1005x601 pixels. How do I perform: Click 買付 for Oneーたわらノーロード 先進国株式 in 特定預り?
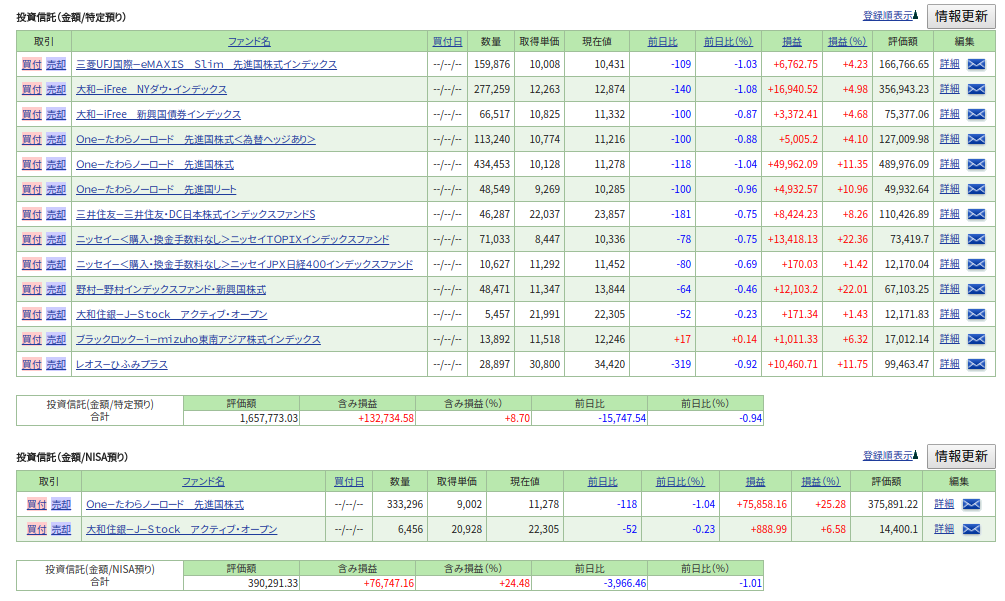(32, 164)
